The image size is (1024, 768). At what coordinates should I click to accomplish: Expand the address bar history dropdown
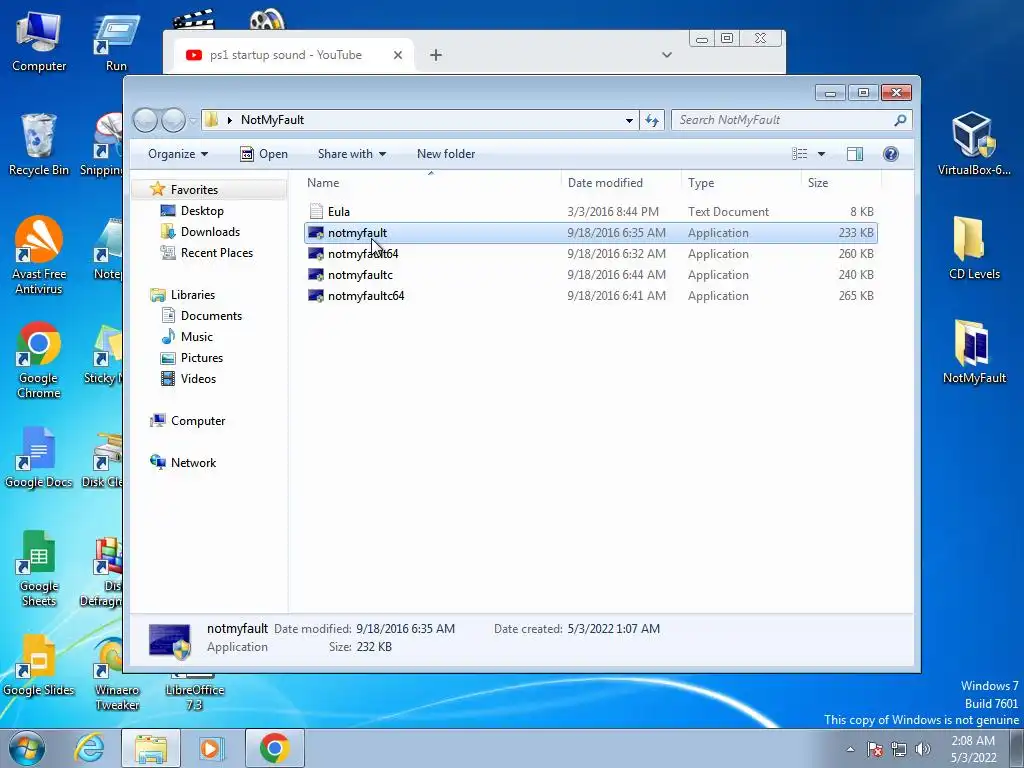click(x=629, y=120)
